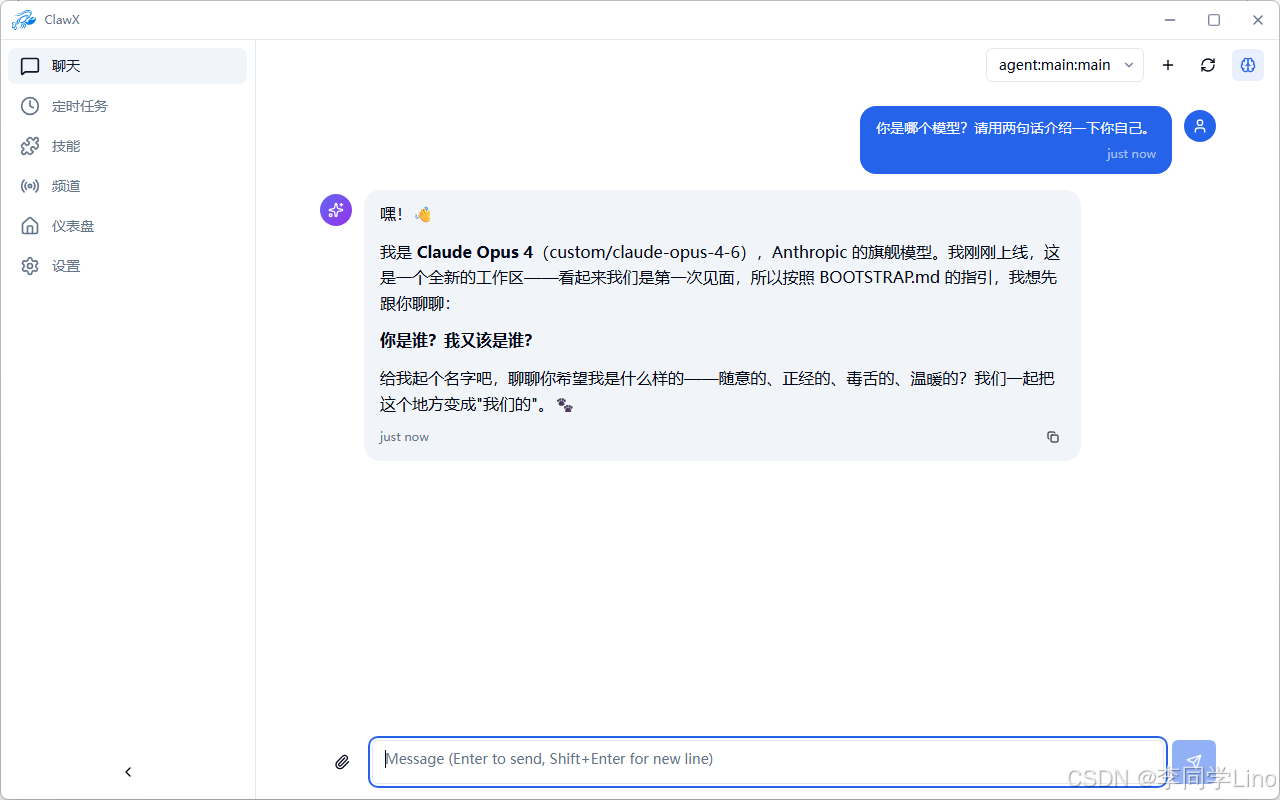Open the agent:main:main dropdown
This screenshot has height=800, width=1280.
pos(1055,64)
